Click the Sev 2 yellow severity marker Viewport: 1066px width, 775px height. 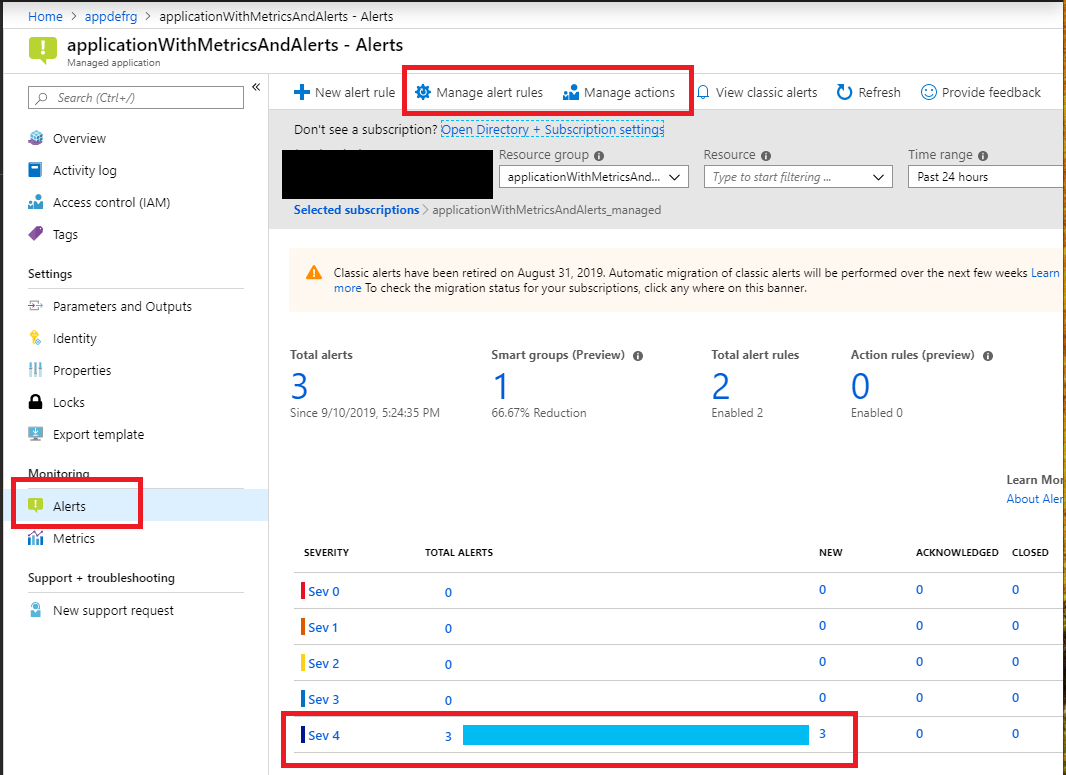[303, 663]
